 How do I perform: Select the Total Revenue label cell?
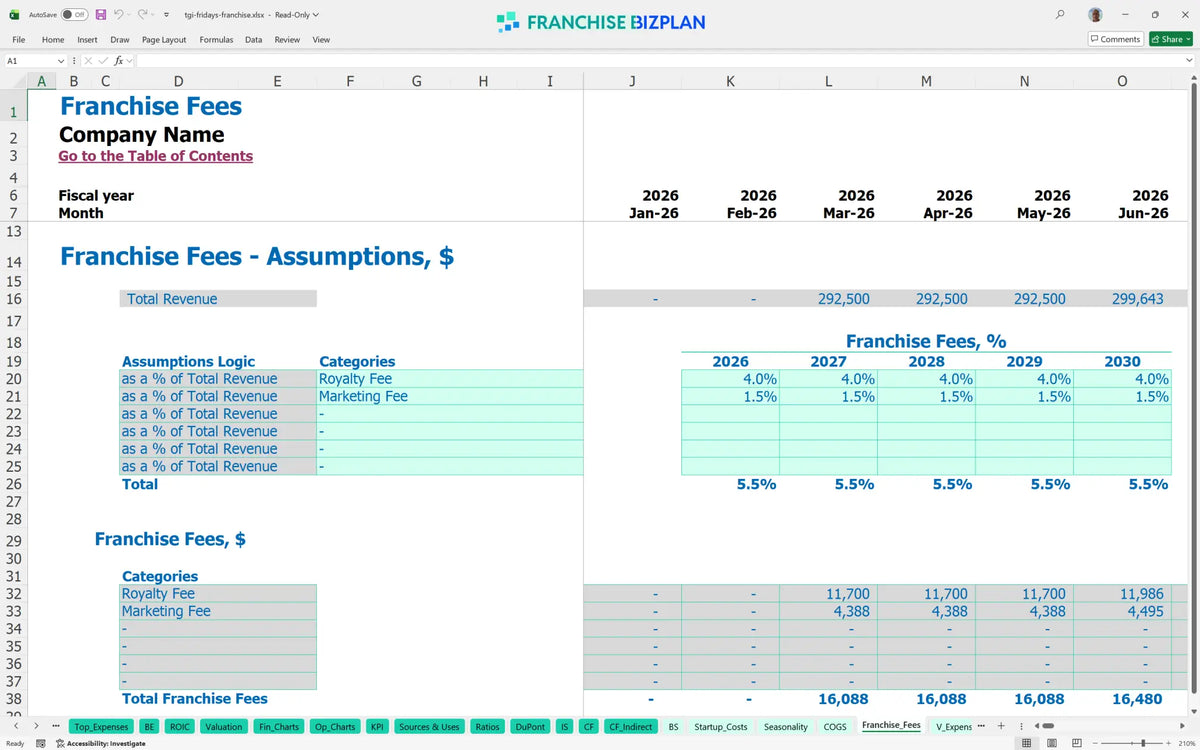(x=218, y=299)
